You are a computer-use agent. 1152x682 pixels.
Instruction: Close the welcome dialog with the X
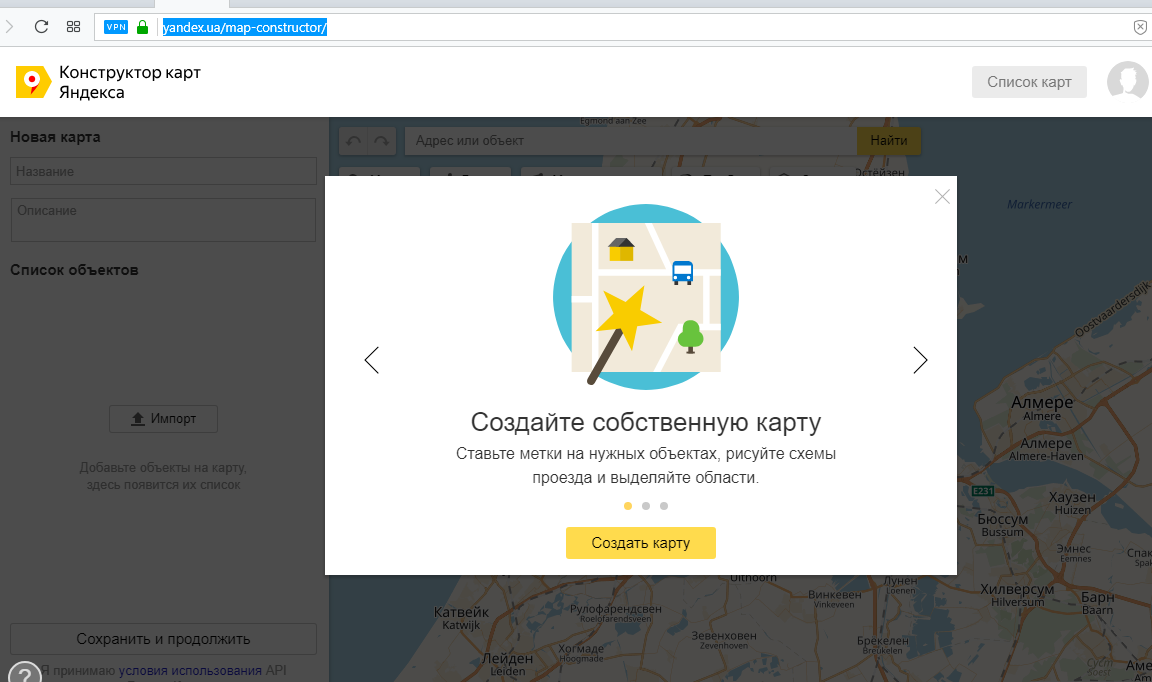(942, 197)
